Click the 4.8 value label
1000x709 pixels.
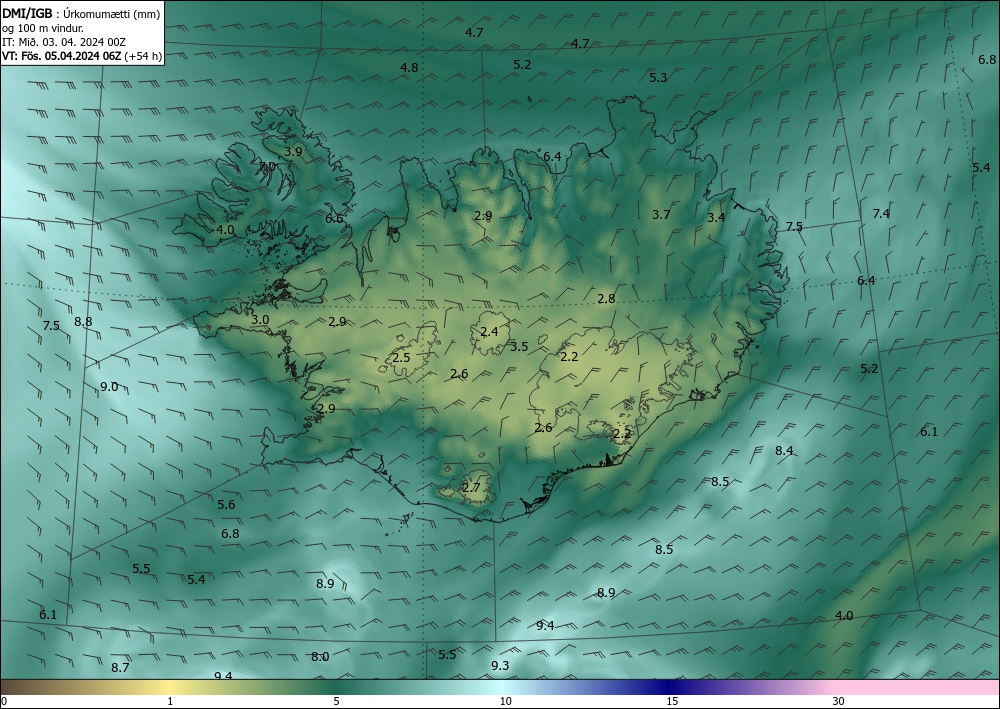pyautogui.click(x=409, y=68)
